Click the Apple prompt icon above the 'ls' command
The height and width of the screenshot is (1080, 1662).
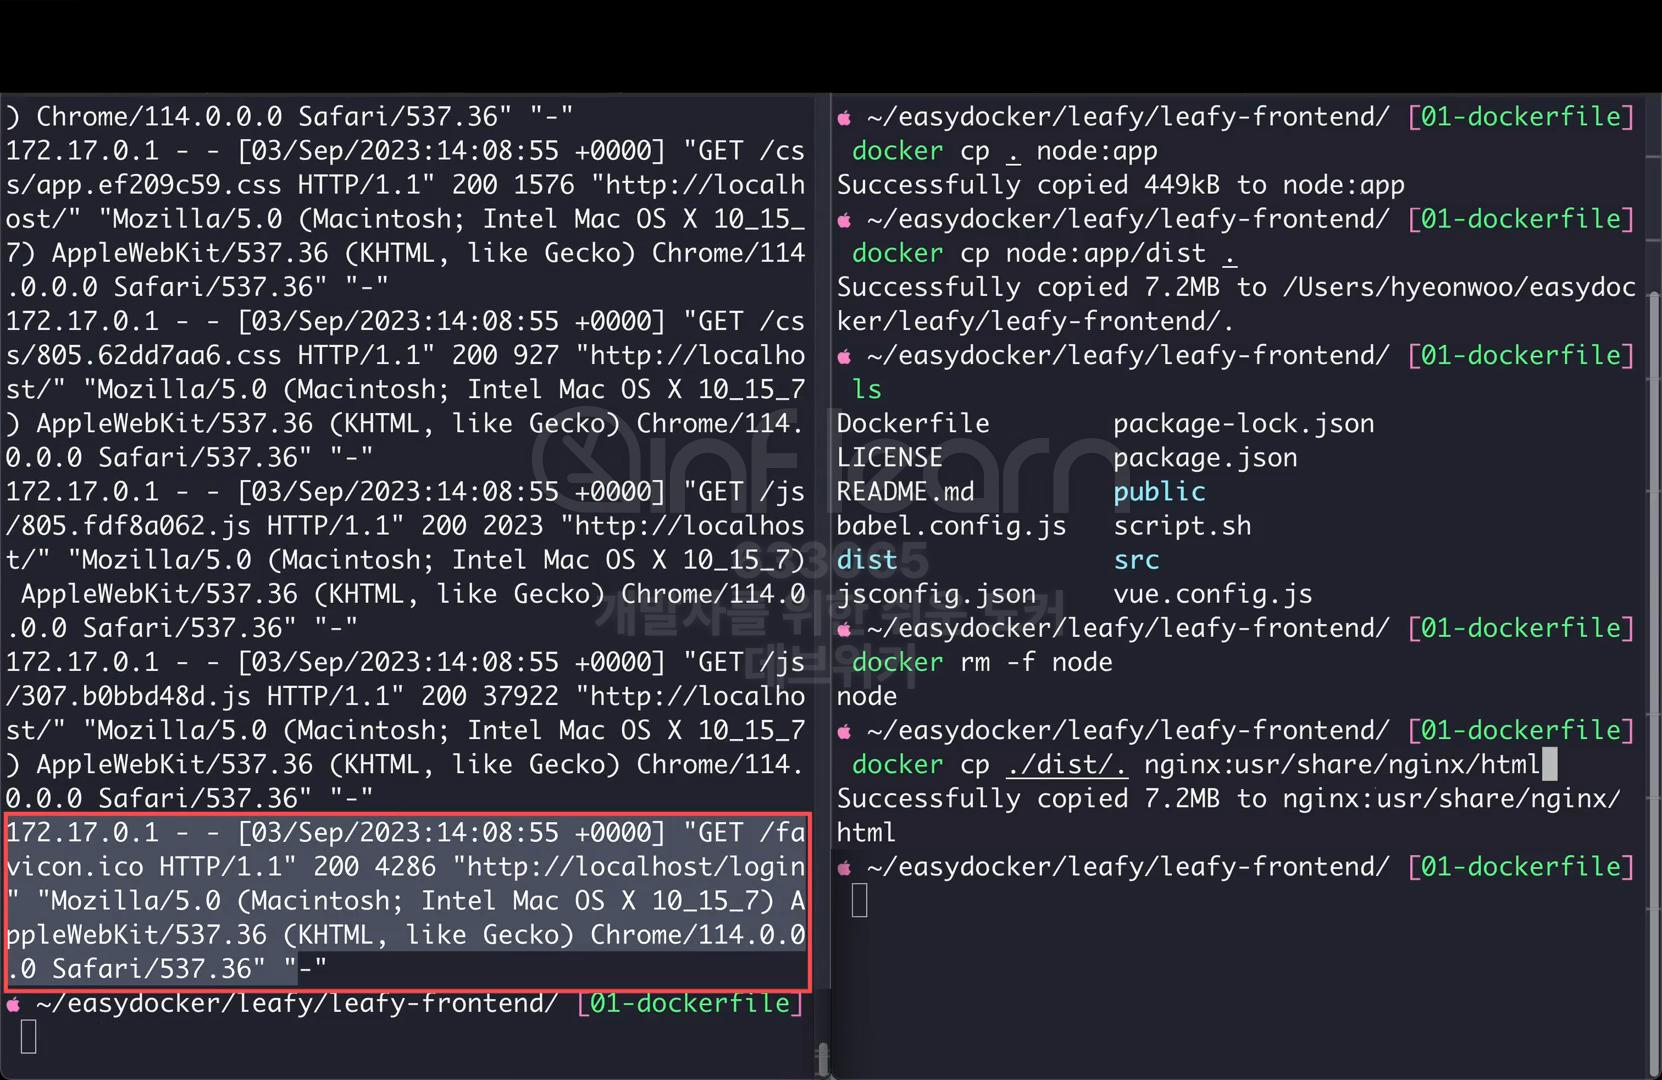pos(845,356)
